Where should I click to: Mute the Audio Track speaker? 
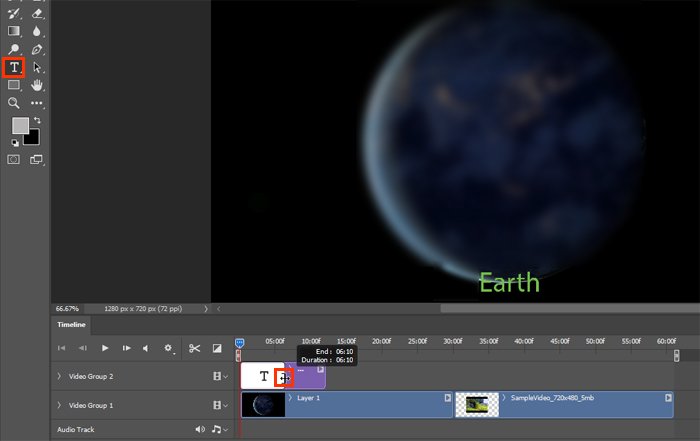[199, 430]
